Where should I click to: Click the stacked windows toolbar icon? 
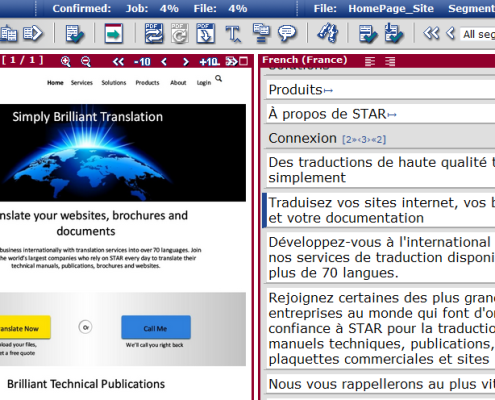click(261, 33)
